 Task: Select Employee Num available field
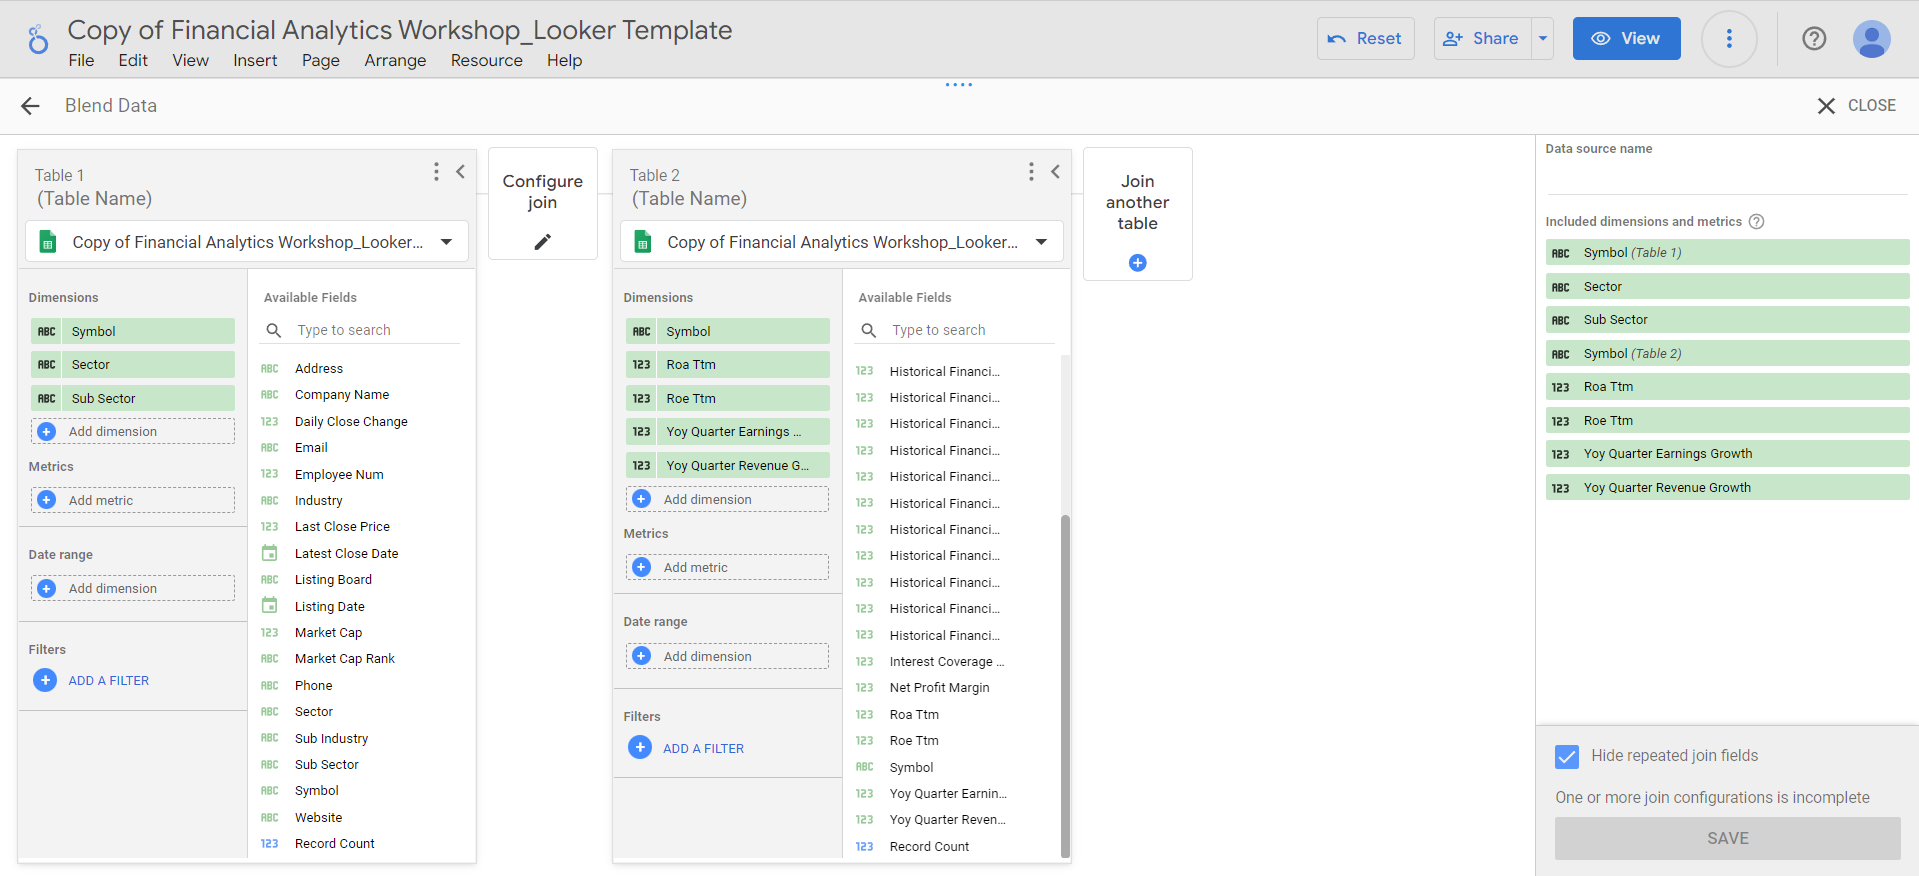click(x=339, y=475)
